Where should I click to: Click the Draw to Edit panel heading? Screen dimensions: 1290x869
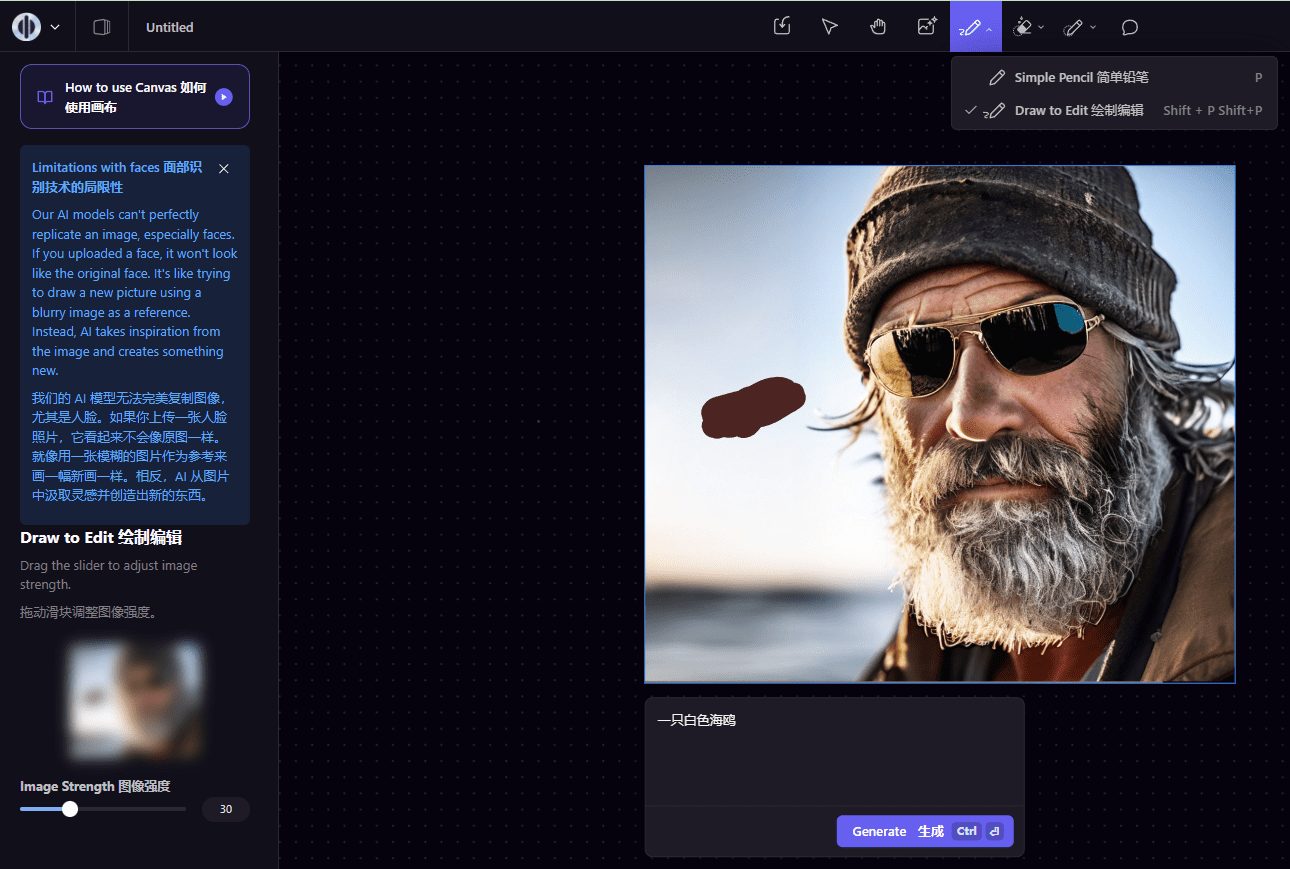click(x=101, y=538)
